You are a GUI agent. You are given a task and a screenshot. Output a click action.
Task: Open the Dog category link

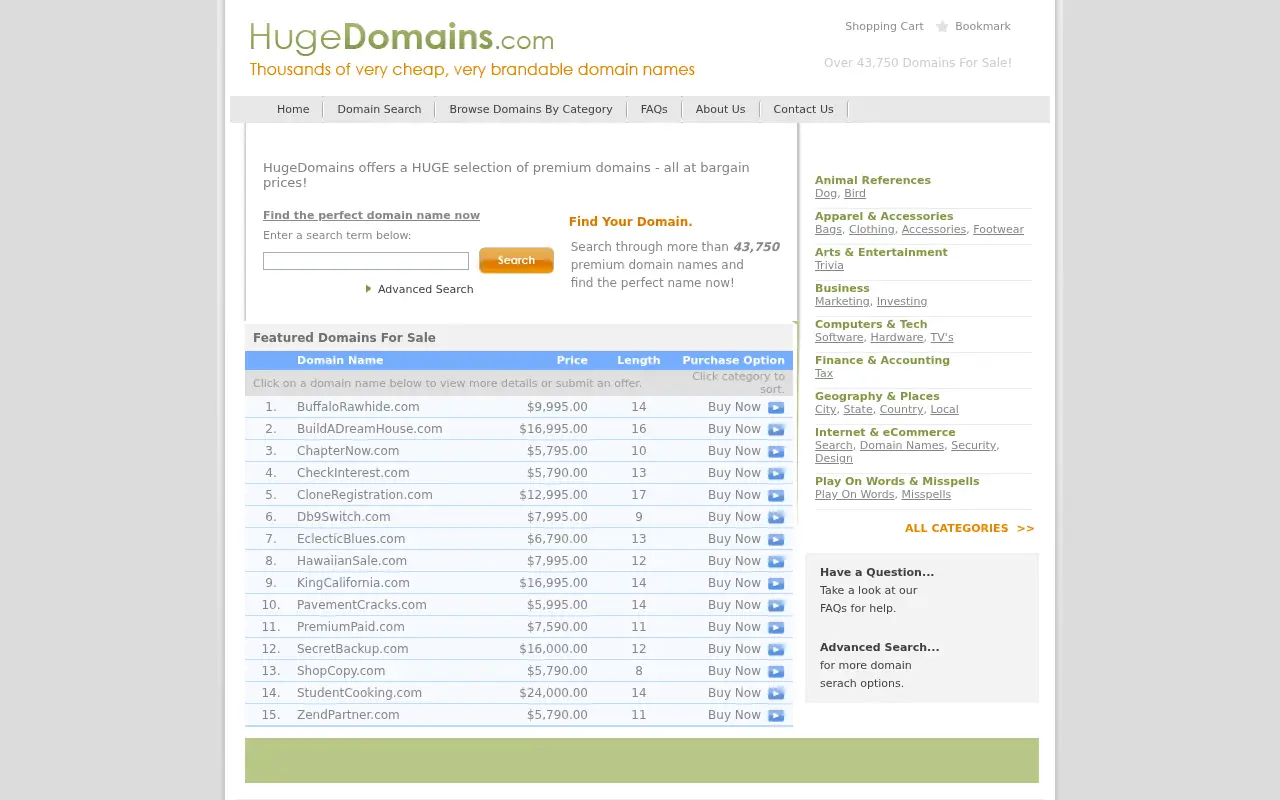(x=826, y=194)
